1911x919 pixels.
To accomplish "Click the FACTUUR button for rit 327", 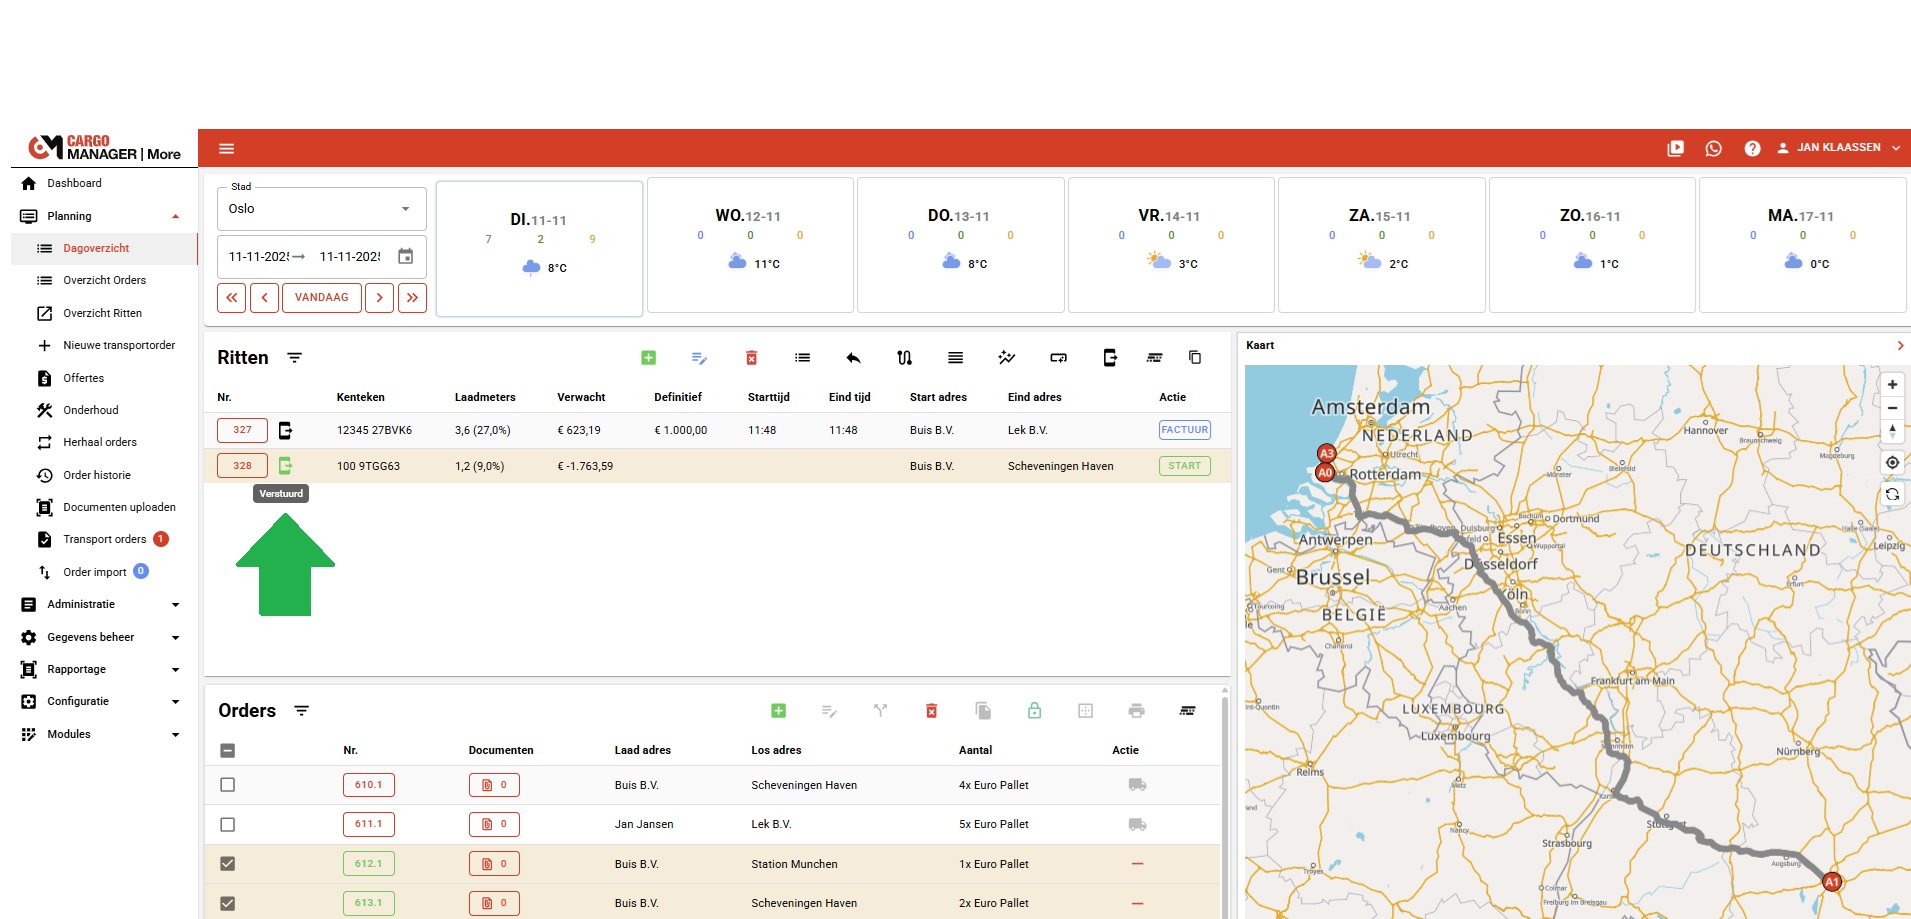I will click(x=1184, y=430).
